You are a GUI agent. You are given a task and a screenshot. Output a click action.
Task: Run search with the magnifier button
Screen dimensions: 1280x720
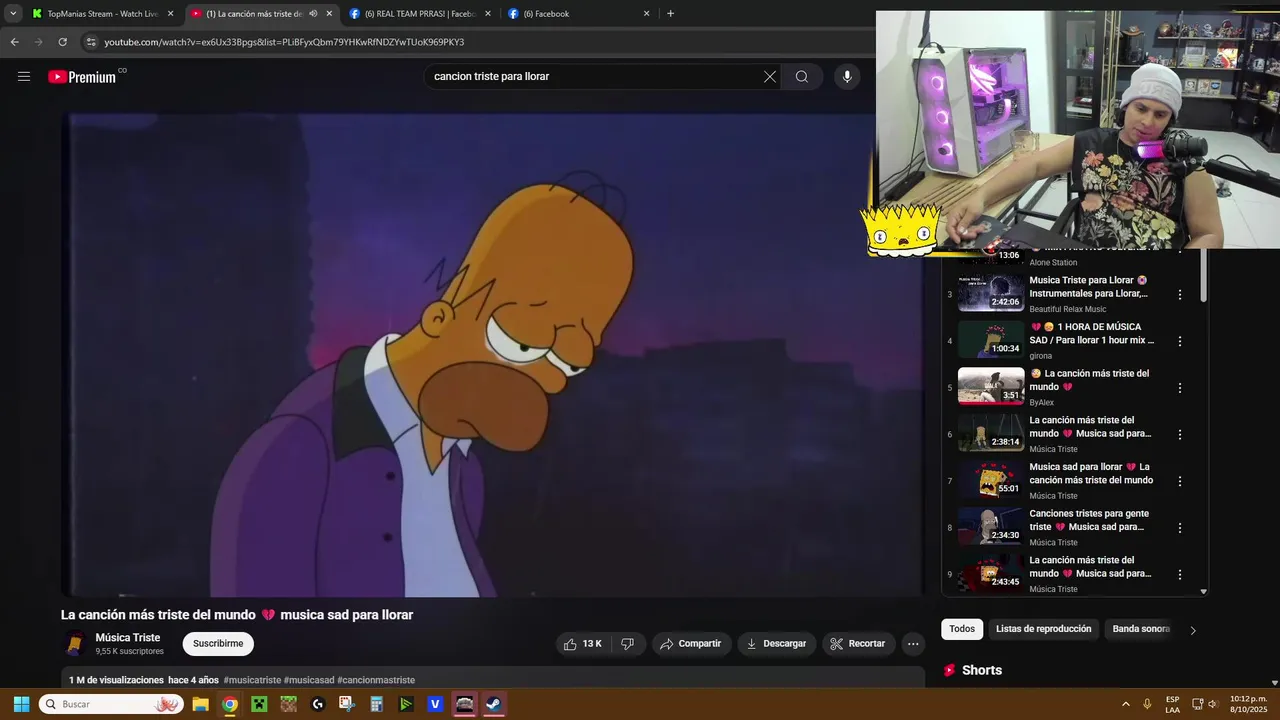802,76
